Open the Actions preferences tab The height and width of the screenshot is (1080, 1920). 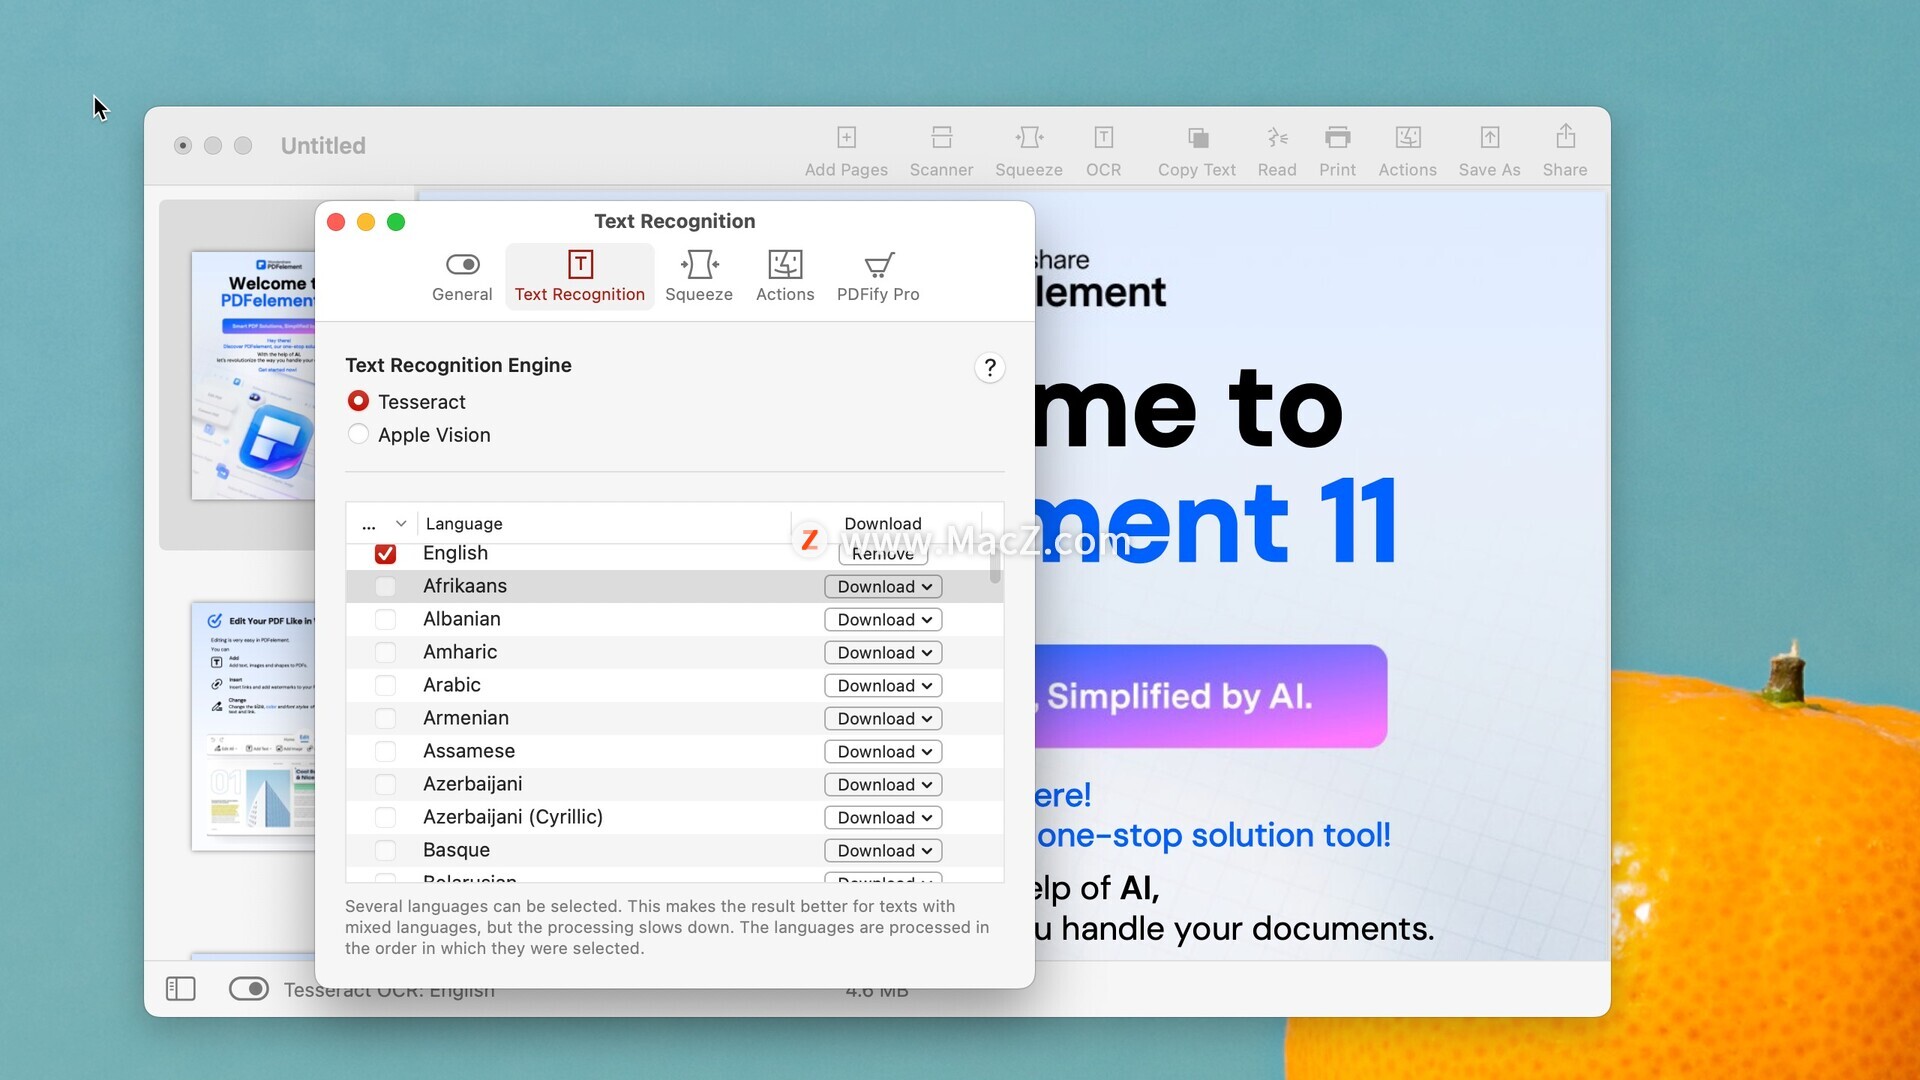point(785,276)
